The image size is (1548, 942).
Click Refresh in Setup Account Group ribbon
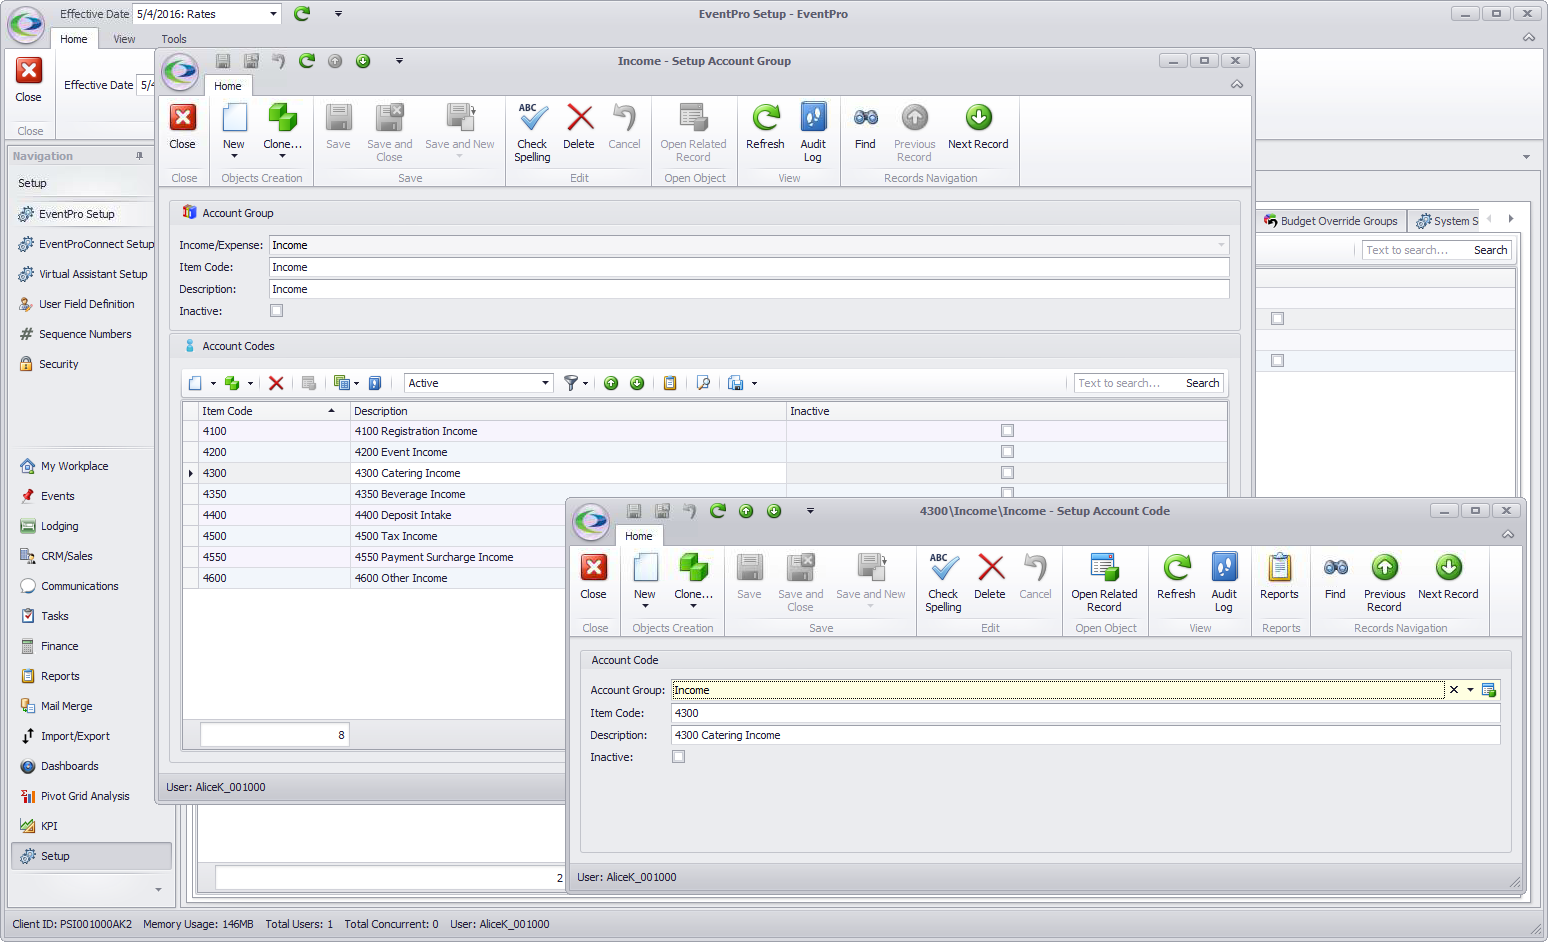click(765, 127)
